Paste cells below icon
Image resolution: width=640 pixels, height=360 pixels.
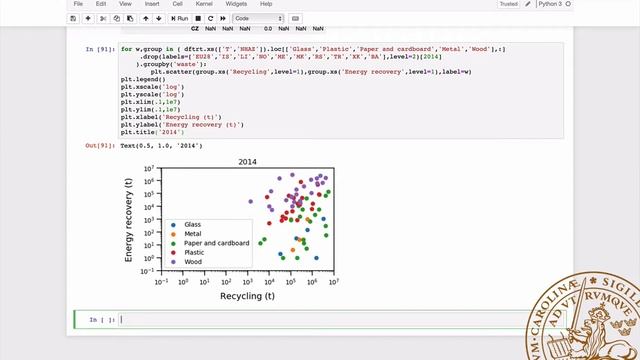pos(130,18)
